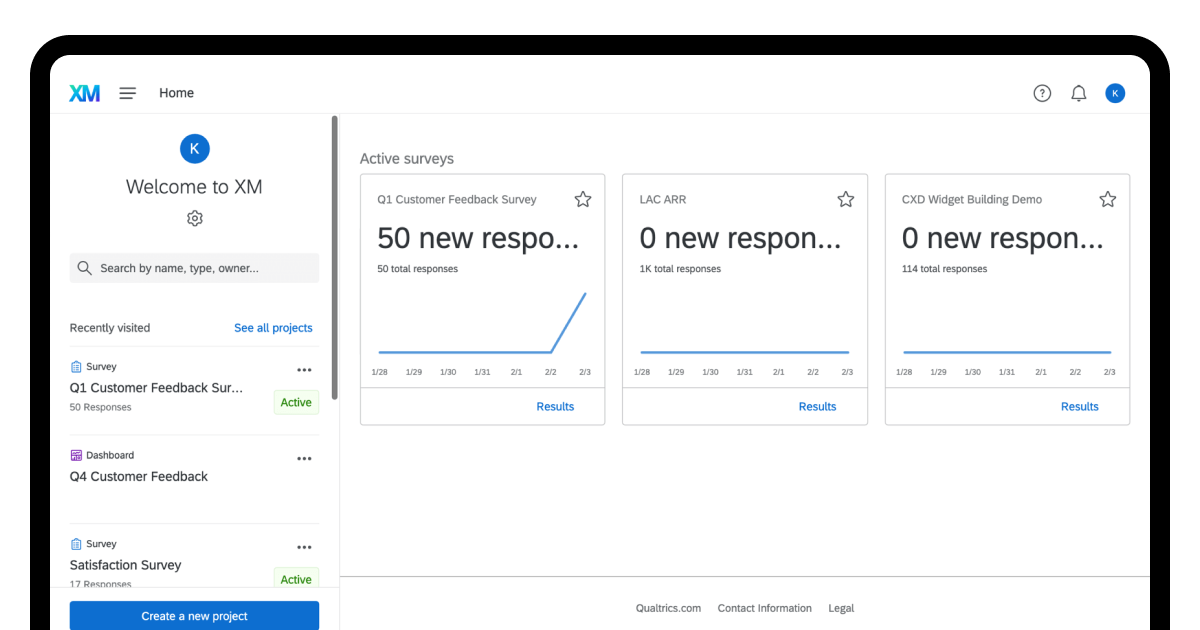1200x630 pixels.
Task: Open Q4 Customer Feedback dashboard entry
Action: point(139,477)
